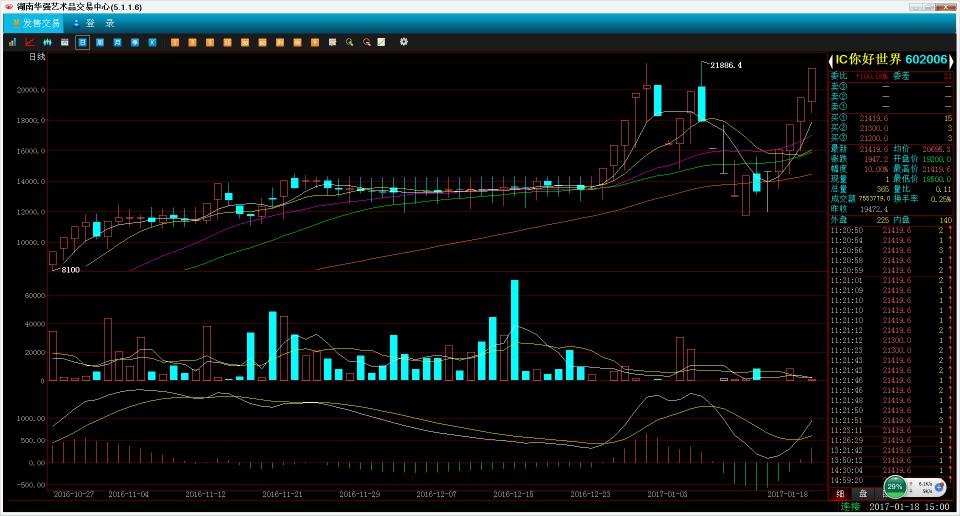This screenshot has width=960, height=516.
Task: Switch to the 细 detail tab
Action: (x=841, y=493)
